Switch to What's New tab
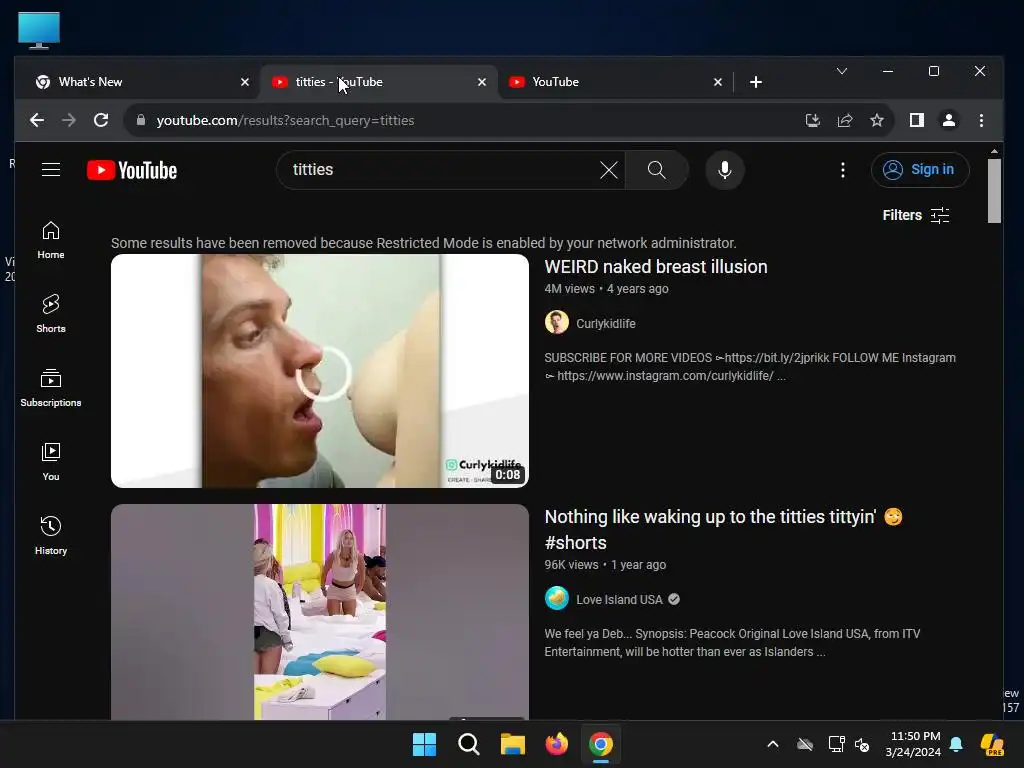Viewport: 1024px width, 768px height. click(137, 82)
